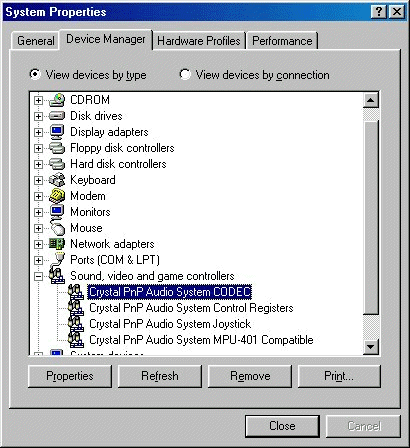Open the Hardware Profiles tab
Screen dimensions: 410x448
(x=199, y=41)
